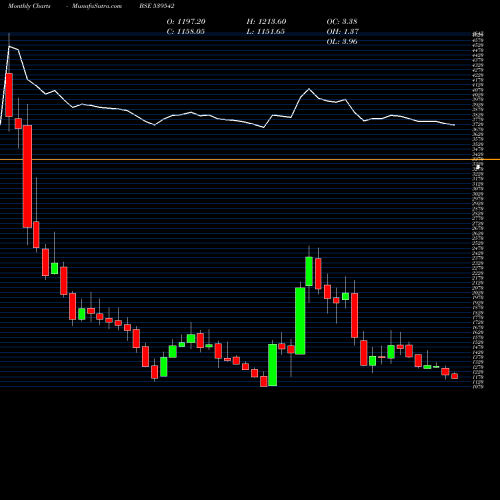500x500 pixels.
Task: Click the white line's peak near the chart start
Action: [x=9, y=46]
